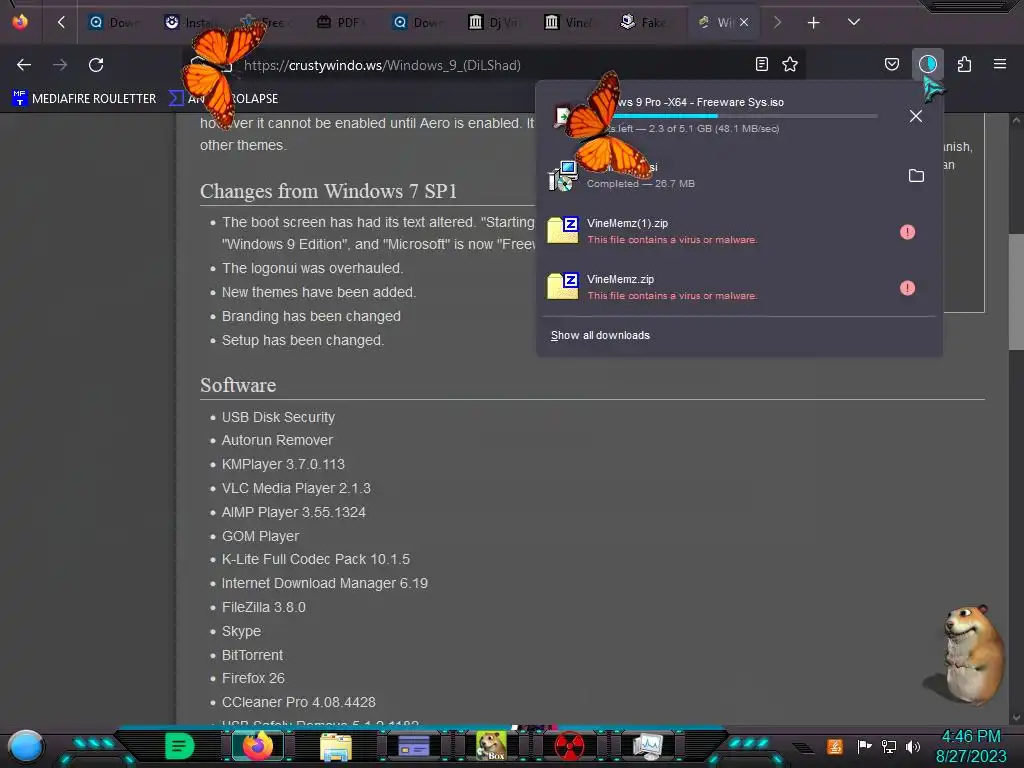Viewport: 1024px width, 768px height.
Task: Click the crustywindo.ws URL field
Action: tap(496, 65)
